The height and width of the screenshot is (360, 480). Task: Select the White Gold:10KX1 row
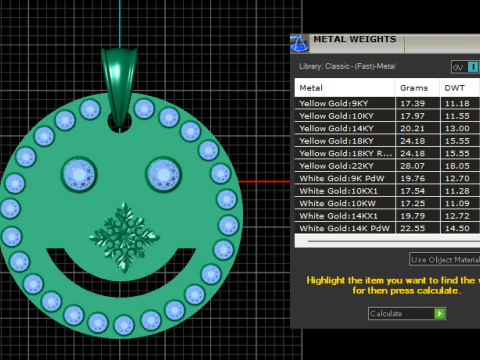(x=387, y=191)
